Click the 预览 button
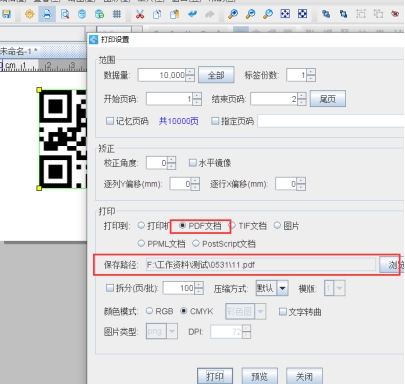Screen dimensions: 405x384 259,377
